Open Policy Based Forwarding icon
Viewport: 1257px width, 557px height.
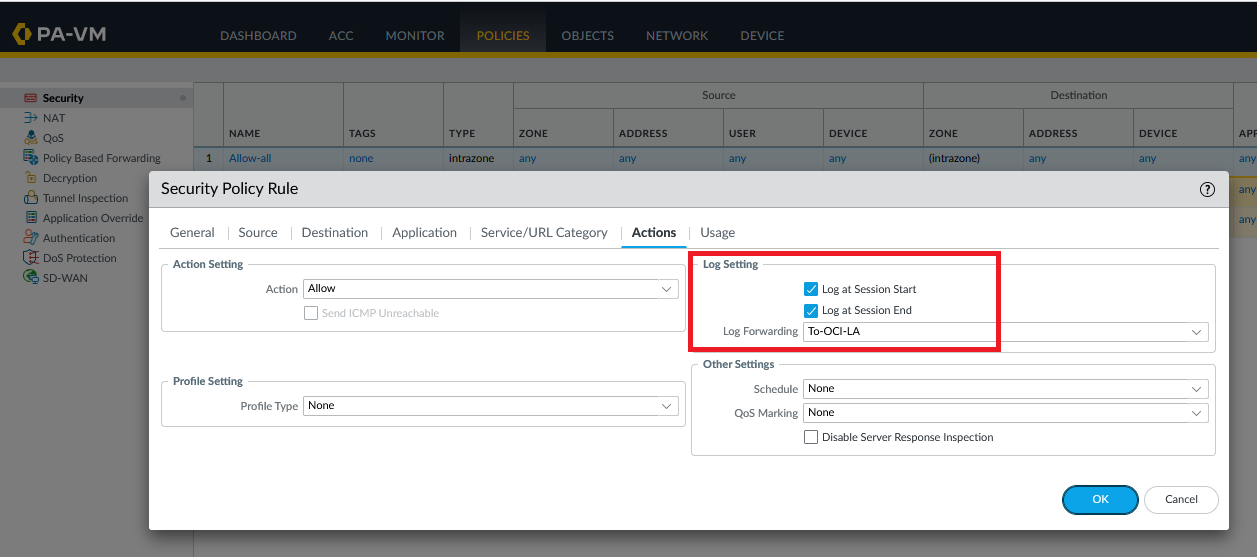(x=30, y=158)
